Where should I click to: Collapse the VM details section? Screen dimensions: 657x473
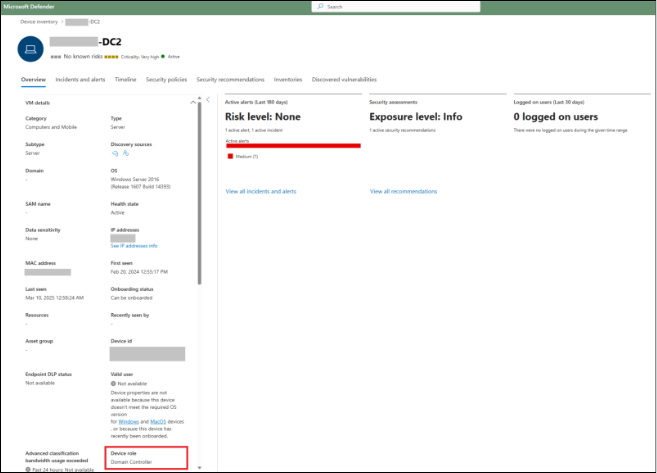tap(193, 102)
